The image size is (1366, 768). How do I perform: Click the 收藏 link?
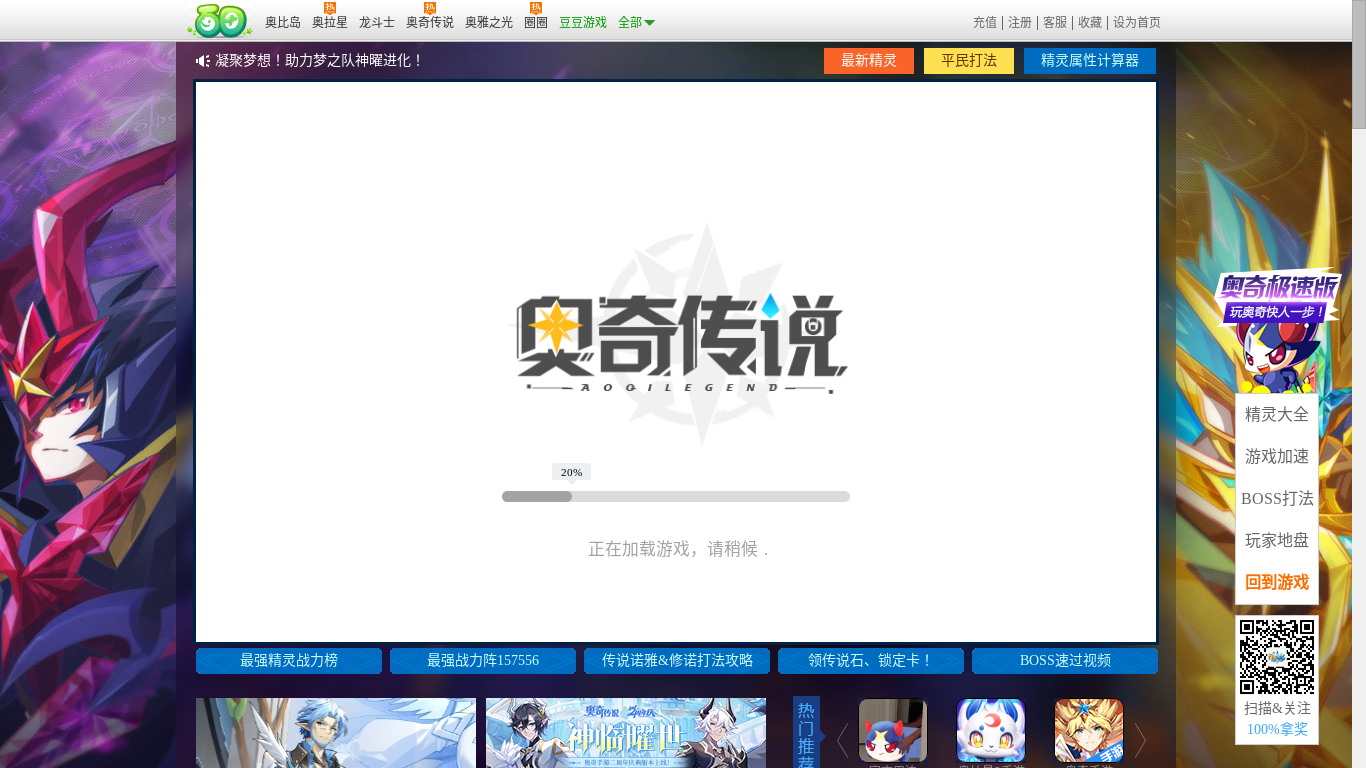(x=1090, y=22)
